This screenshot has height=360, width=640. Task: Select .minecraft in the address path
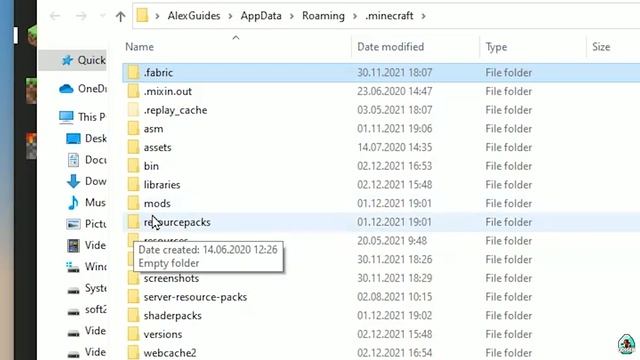(389, 16)
